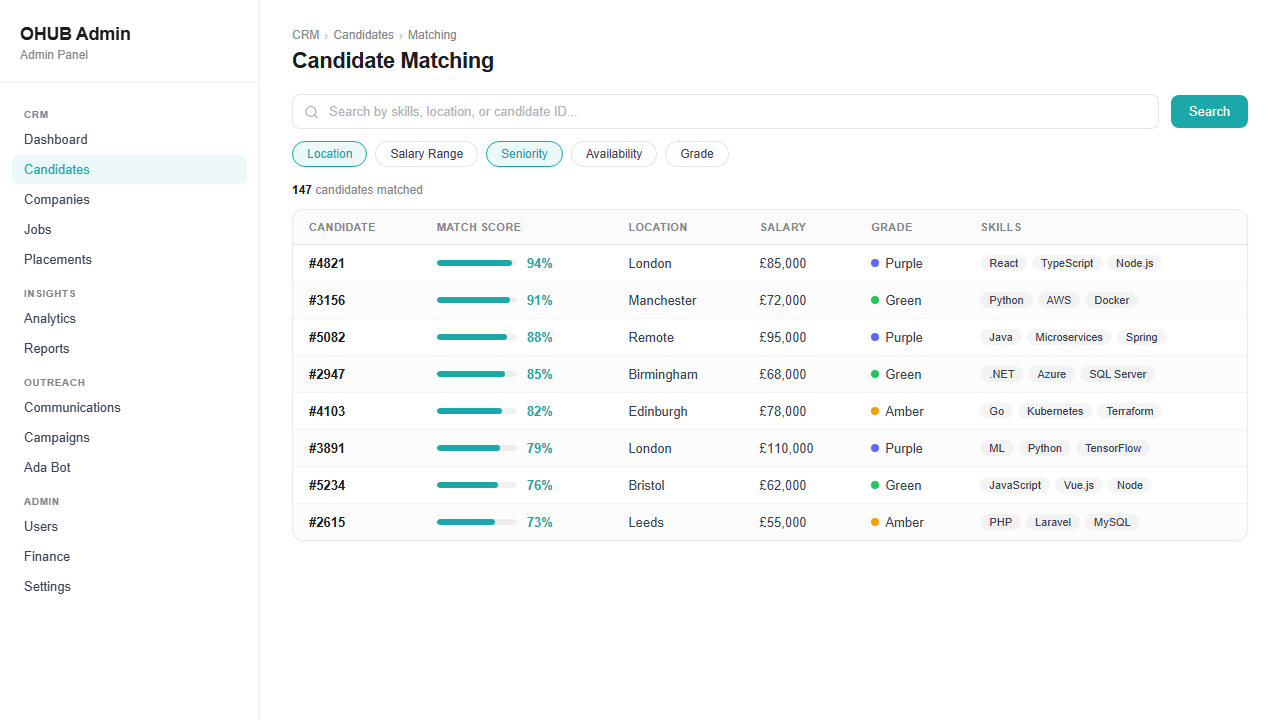This screenshot has height=720, width=1280.
Task: Click the React skill tag
Action: click(x=1004, y=264)
